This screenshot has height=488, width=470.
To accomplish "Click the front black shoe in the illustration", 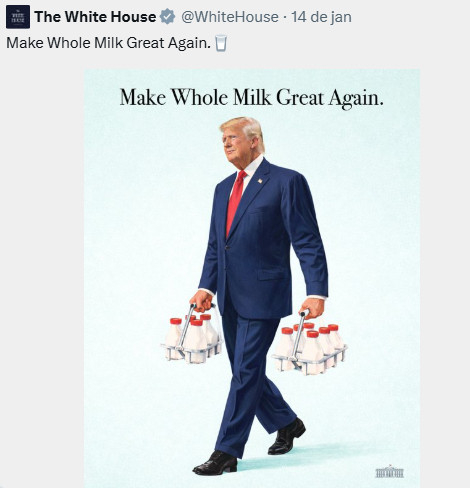I will pos(215,463).
